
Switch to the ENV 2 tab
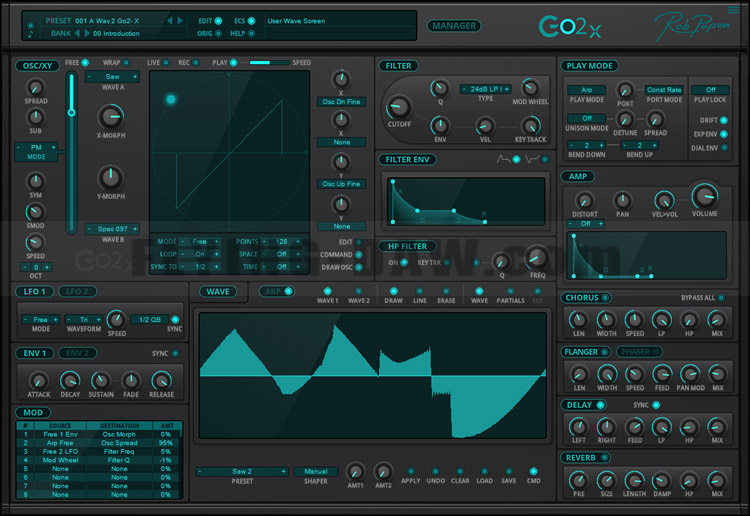(77, 353)
